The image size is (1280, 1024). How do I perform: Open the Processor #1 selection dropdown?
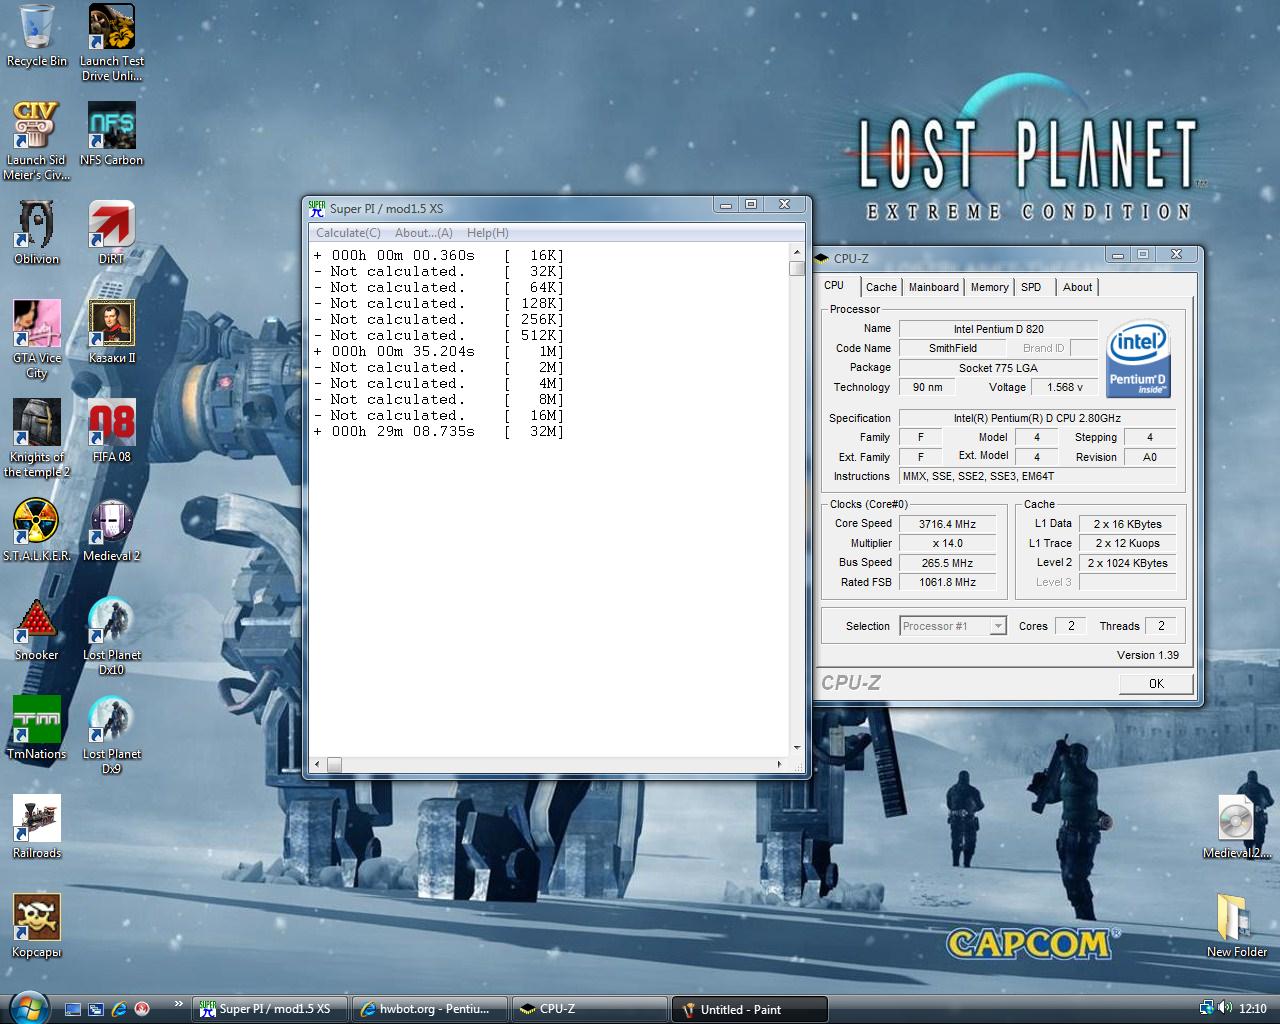(953, 626)
